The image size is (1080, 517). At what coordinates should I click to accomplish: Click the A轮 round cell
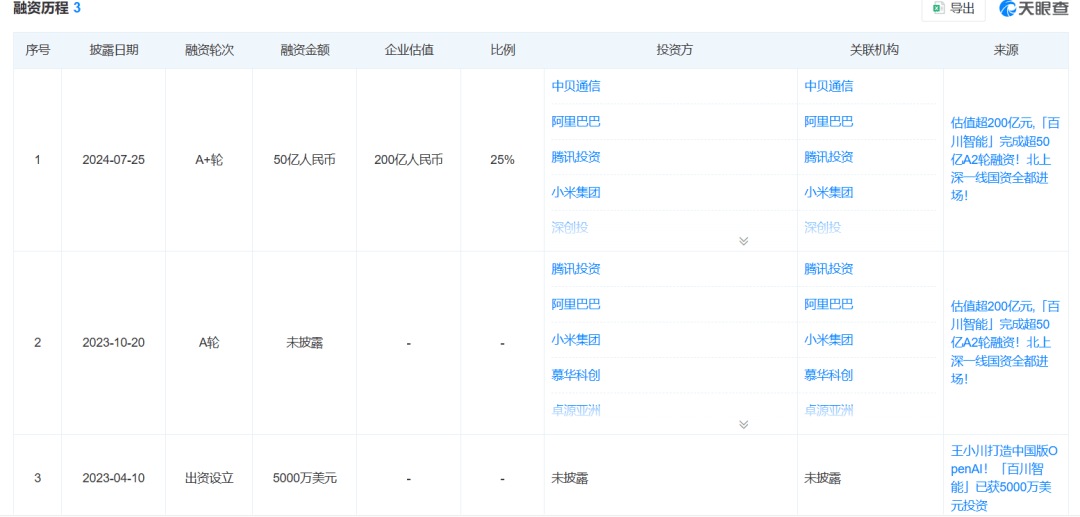[x=209, y=343]
